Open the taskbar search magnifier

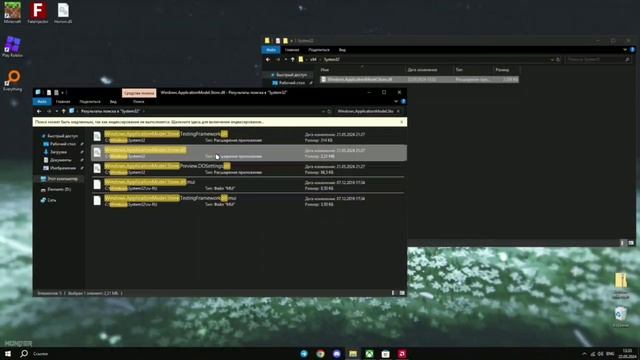click(x=24, y=353)
